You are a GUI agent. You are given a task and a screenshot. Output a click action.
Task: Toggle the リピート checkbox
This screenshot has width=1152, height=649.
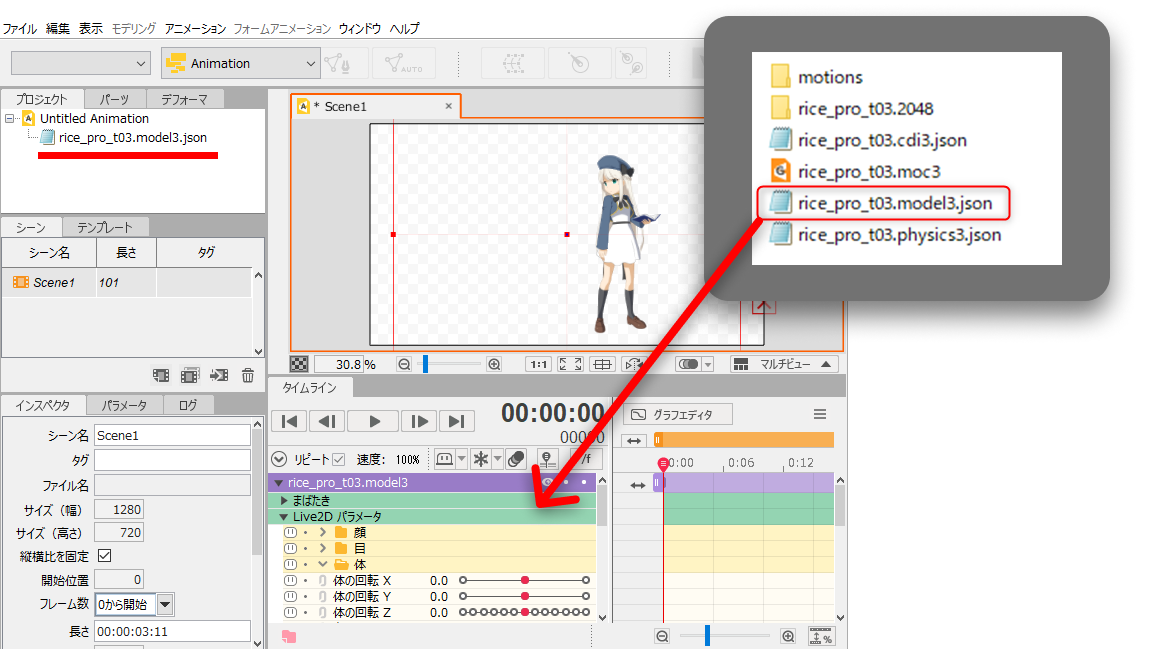pyautogui.click(x=338, y=459)
